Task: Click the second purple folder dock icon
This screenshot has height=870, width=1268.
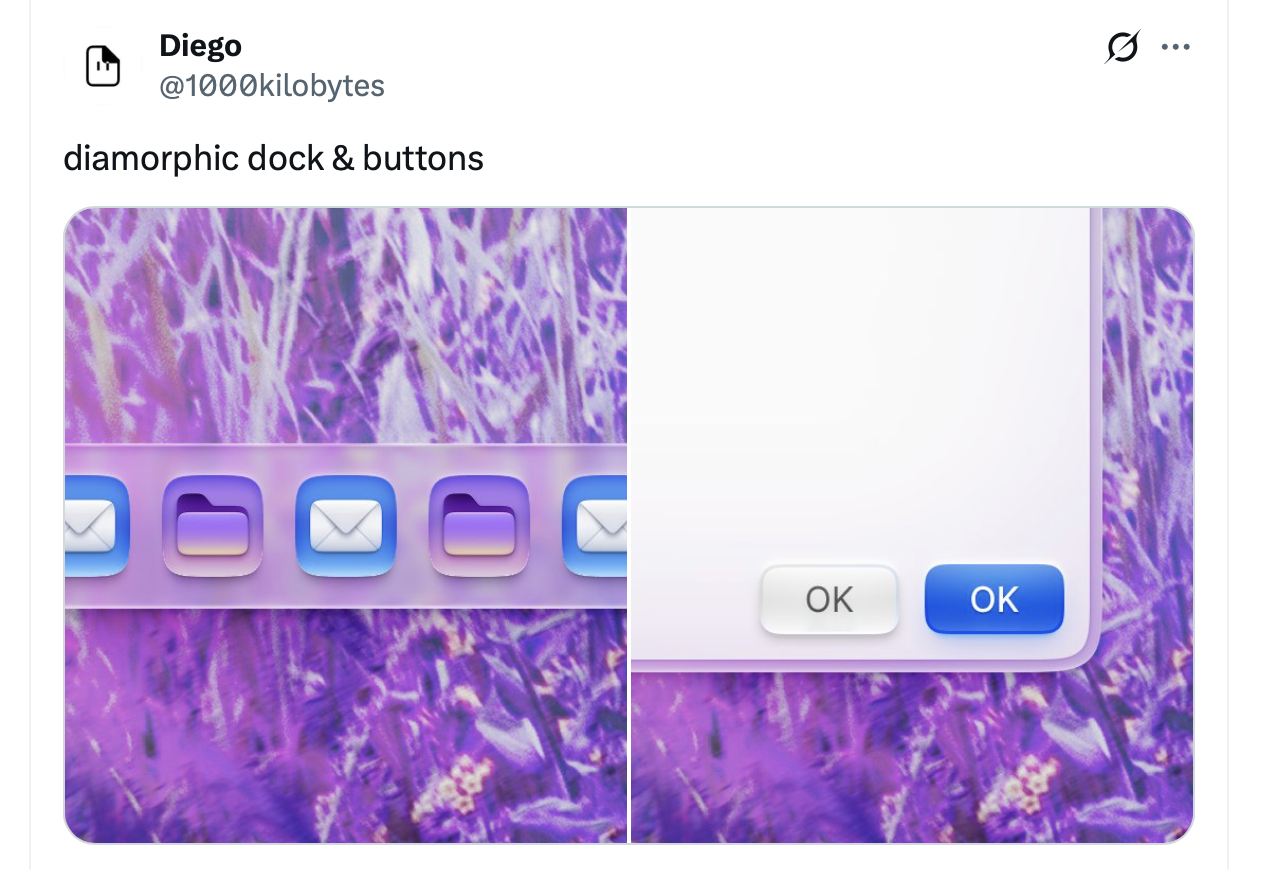Action: (479, 526)
